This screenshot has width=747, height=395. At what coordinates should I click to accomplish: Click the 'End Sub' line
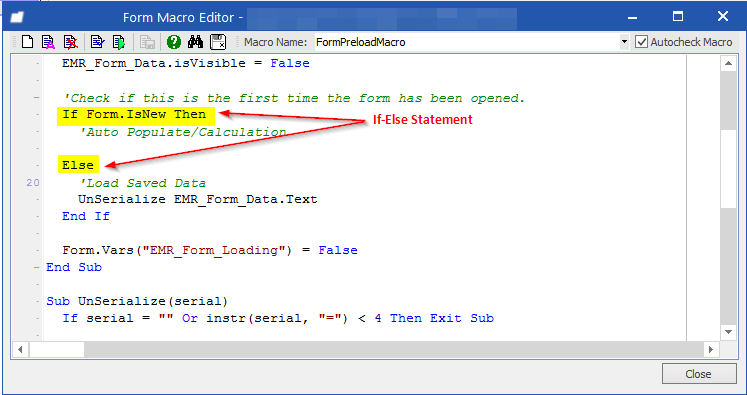74,267
